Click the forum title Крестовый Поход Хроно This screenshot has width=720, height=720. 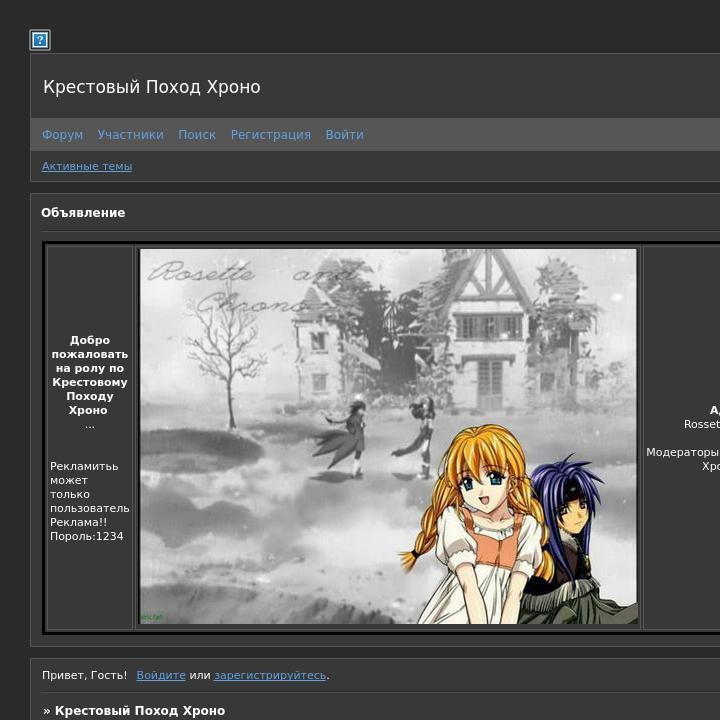(x=152, y=87)
